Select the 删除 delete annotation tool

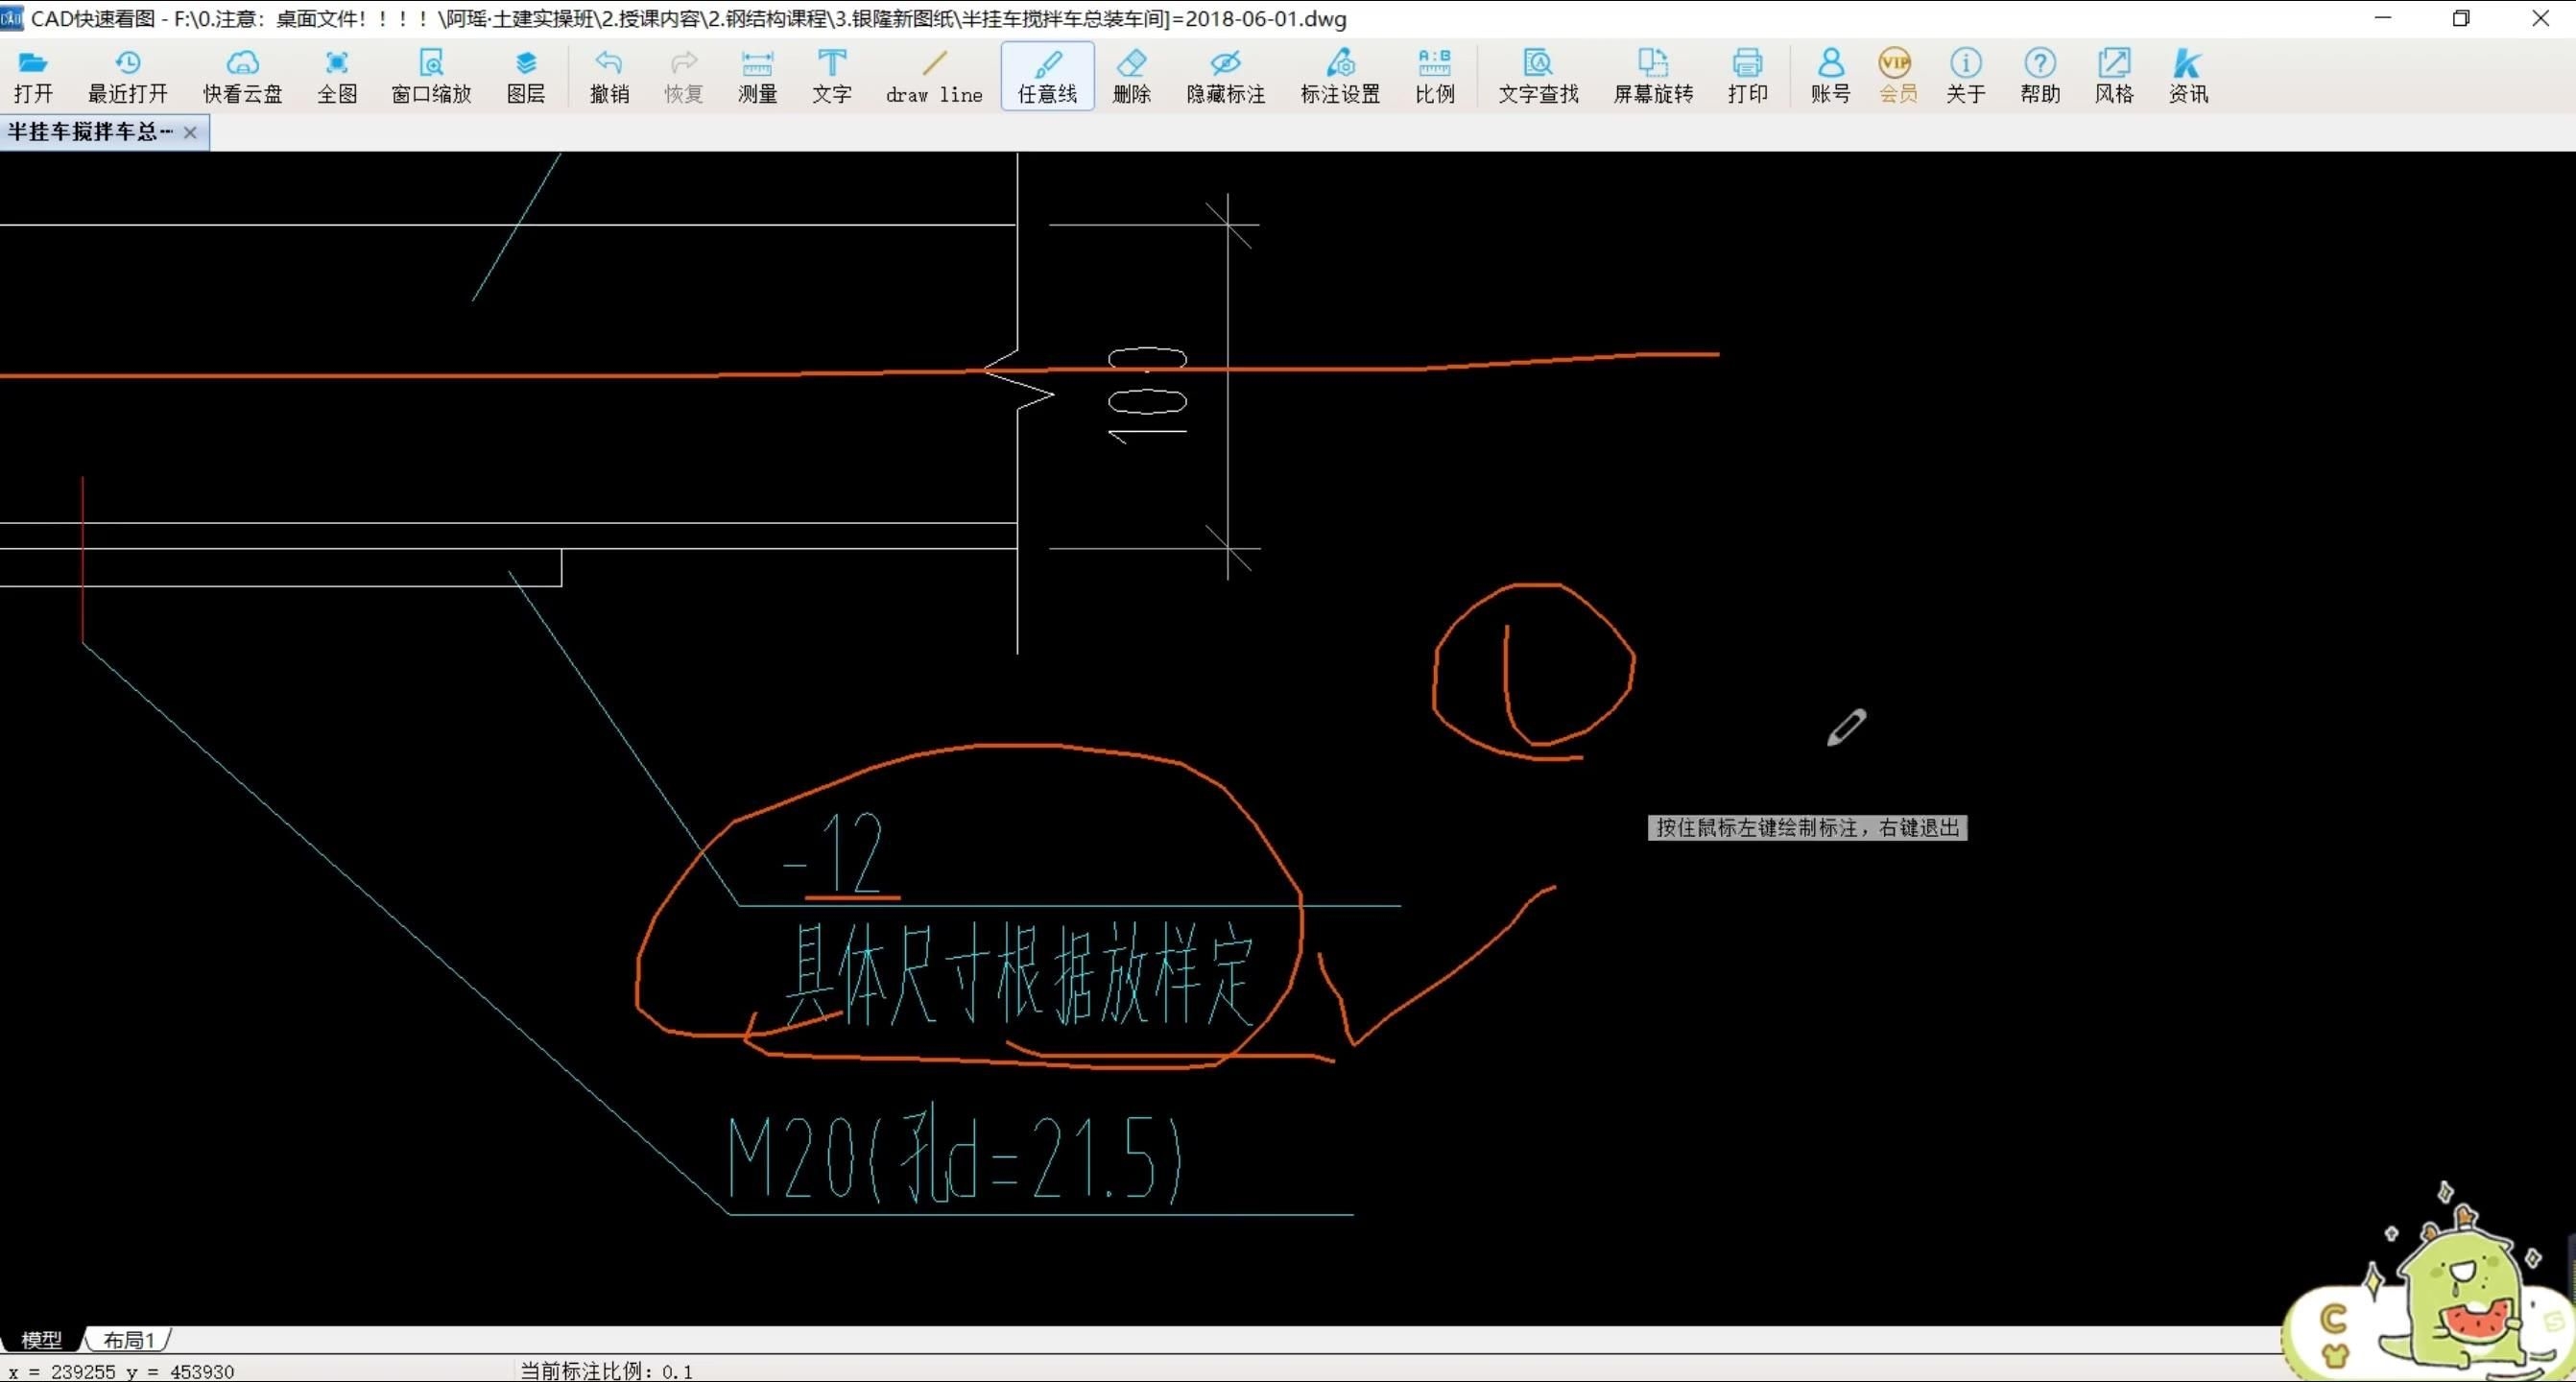[1132, 75]
